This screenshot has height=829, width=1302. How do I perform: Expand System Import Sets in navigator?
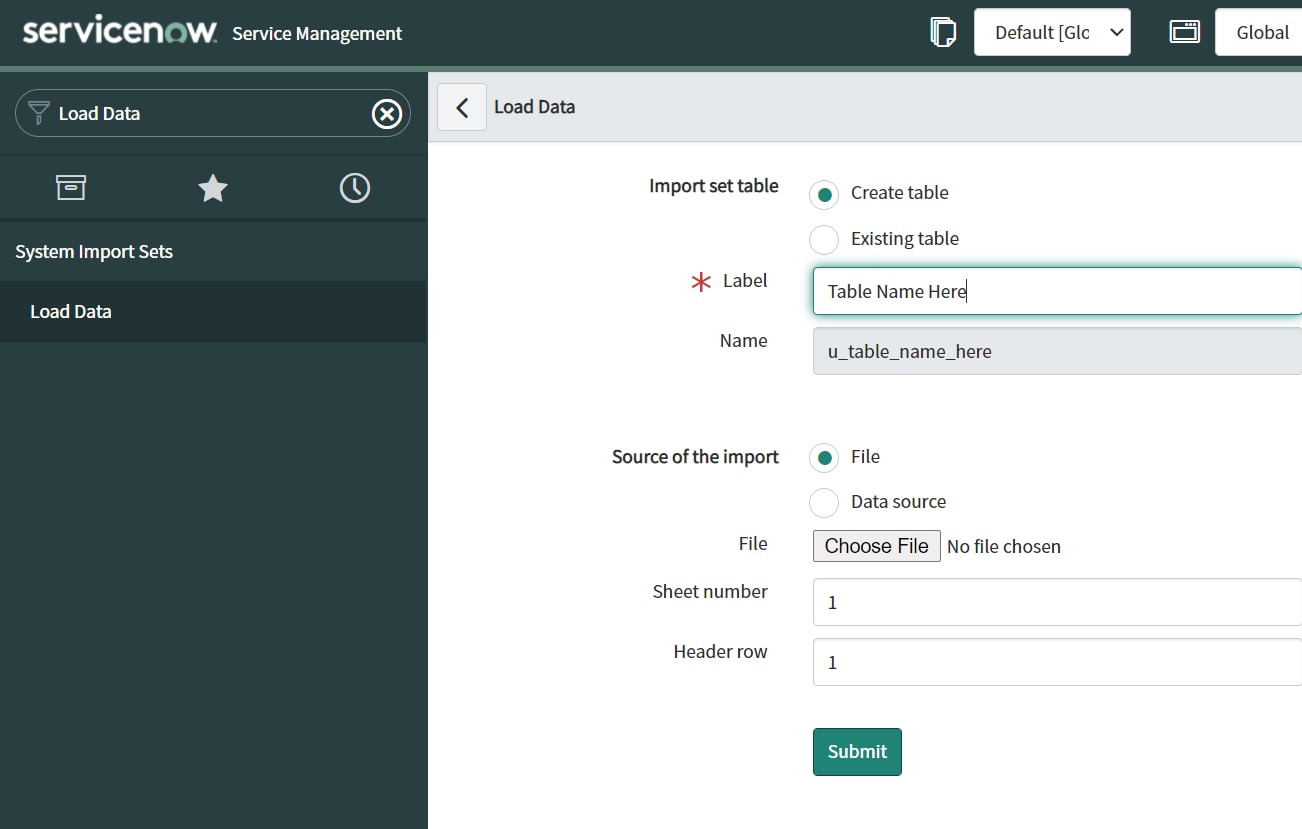tap(213, 252)
